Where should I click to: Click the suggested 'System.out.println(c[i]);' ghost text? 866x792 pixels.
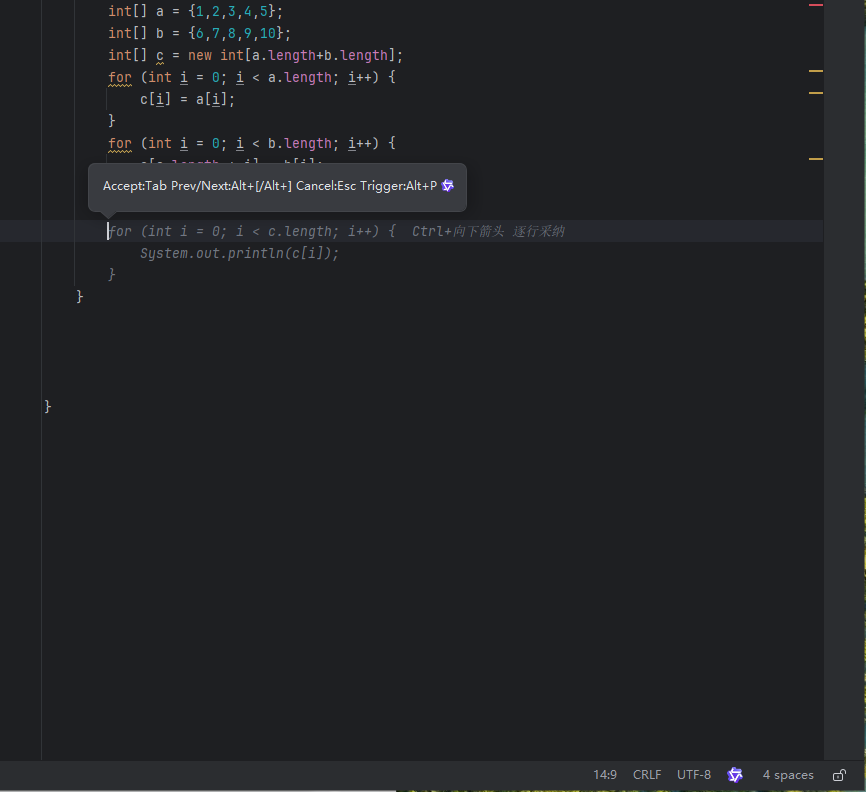[239, 254]
